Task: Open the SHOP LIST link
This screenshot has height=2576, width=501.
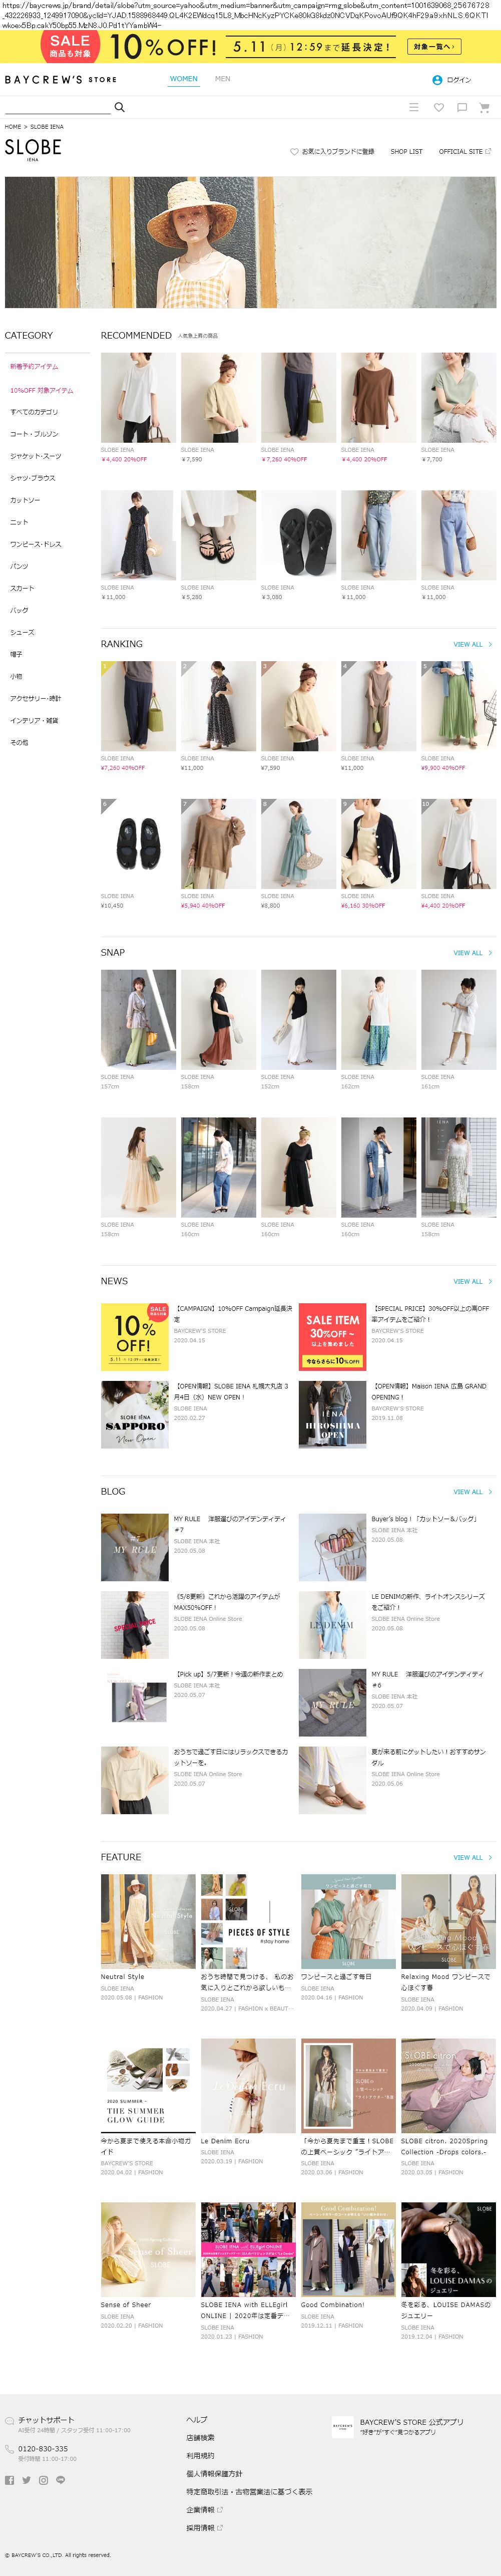Action: pos(406,152)
